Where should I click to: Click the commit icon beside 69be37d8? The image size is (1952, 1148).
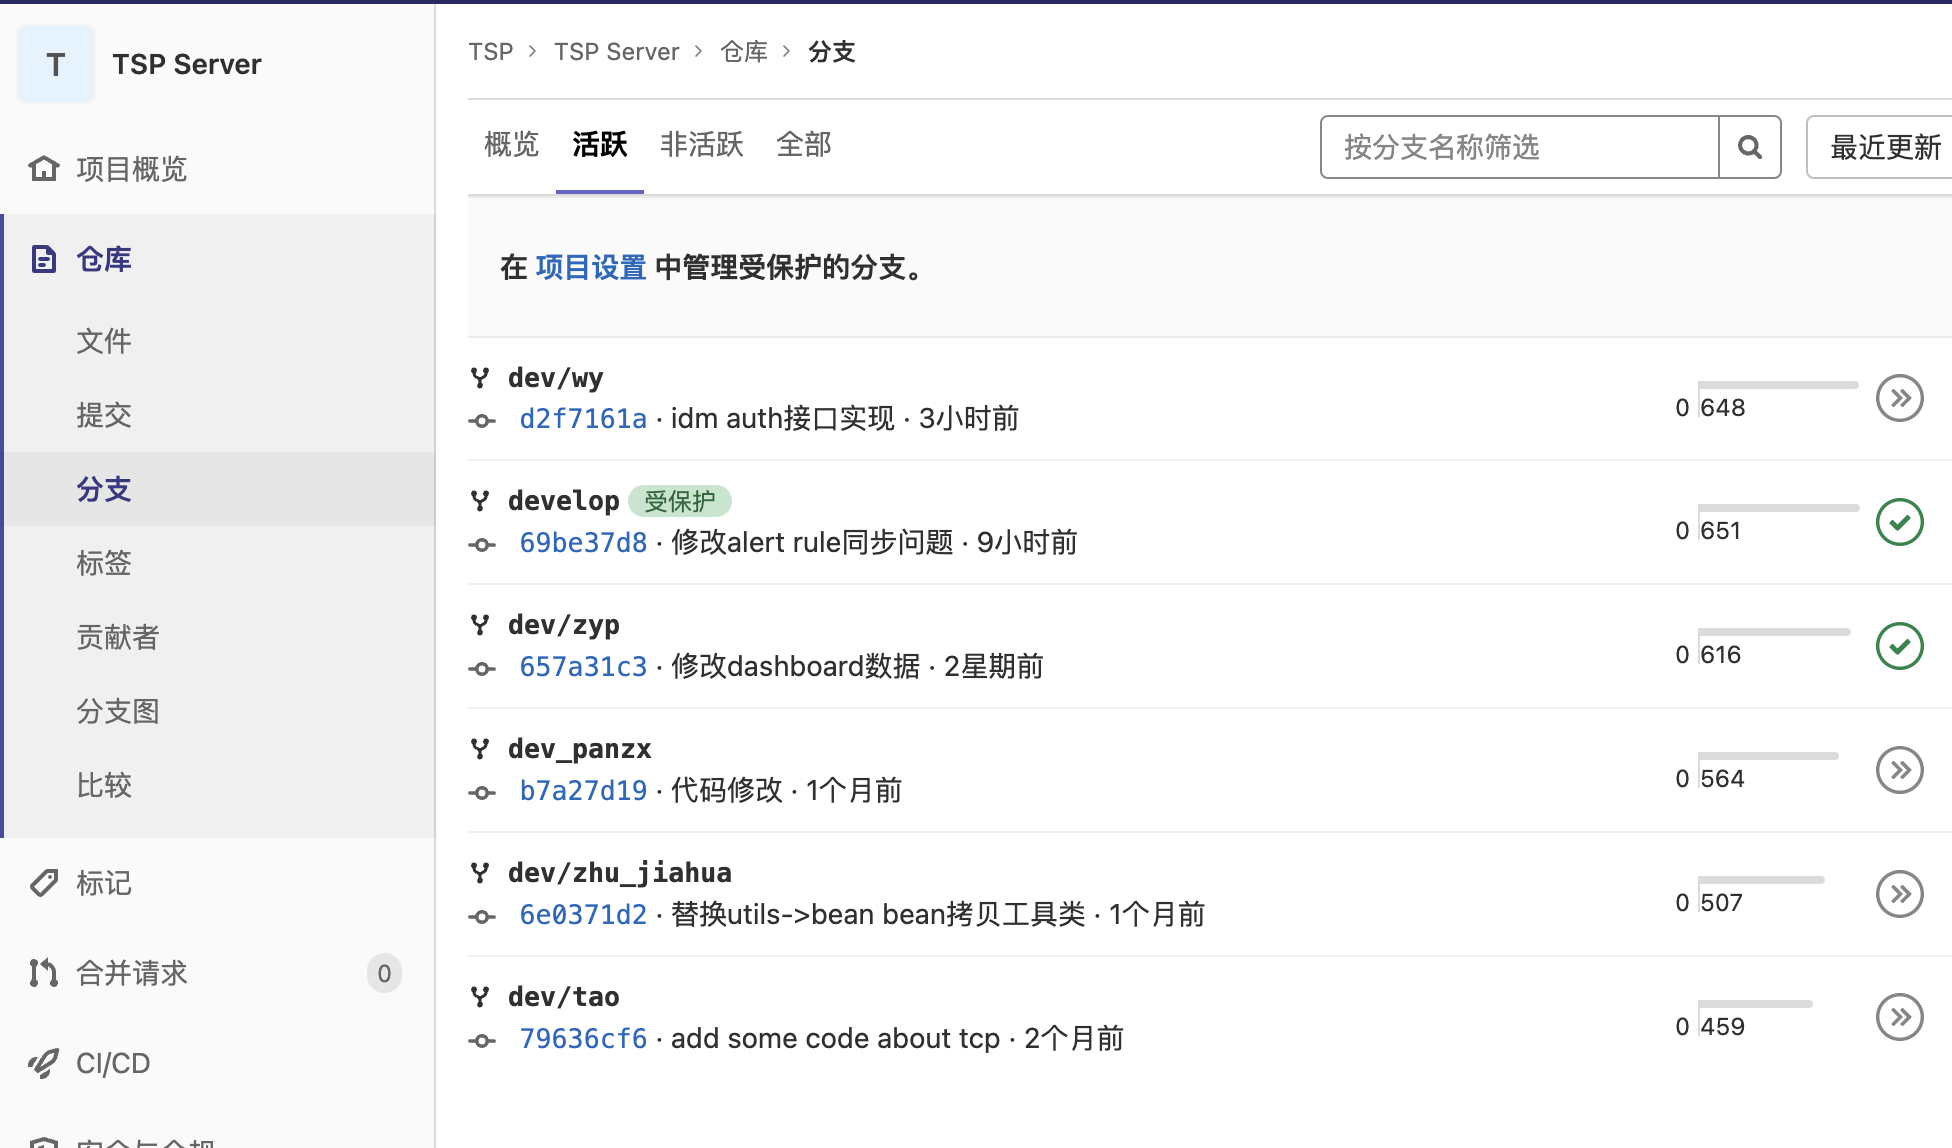[483, 543]
